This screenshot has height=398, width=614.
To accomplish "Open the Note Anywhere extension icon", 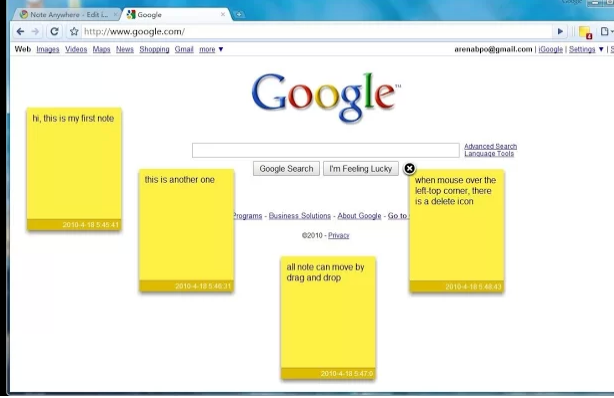I will [x=585, y=32].
